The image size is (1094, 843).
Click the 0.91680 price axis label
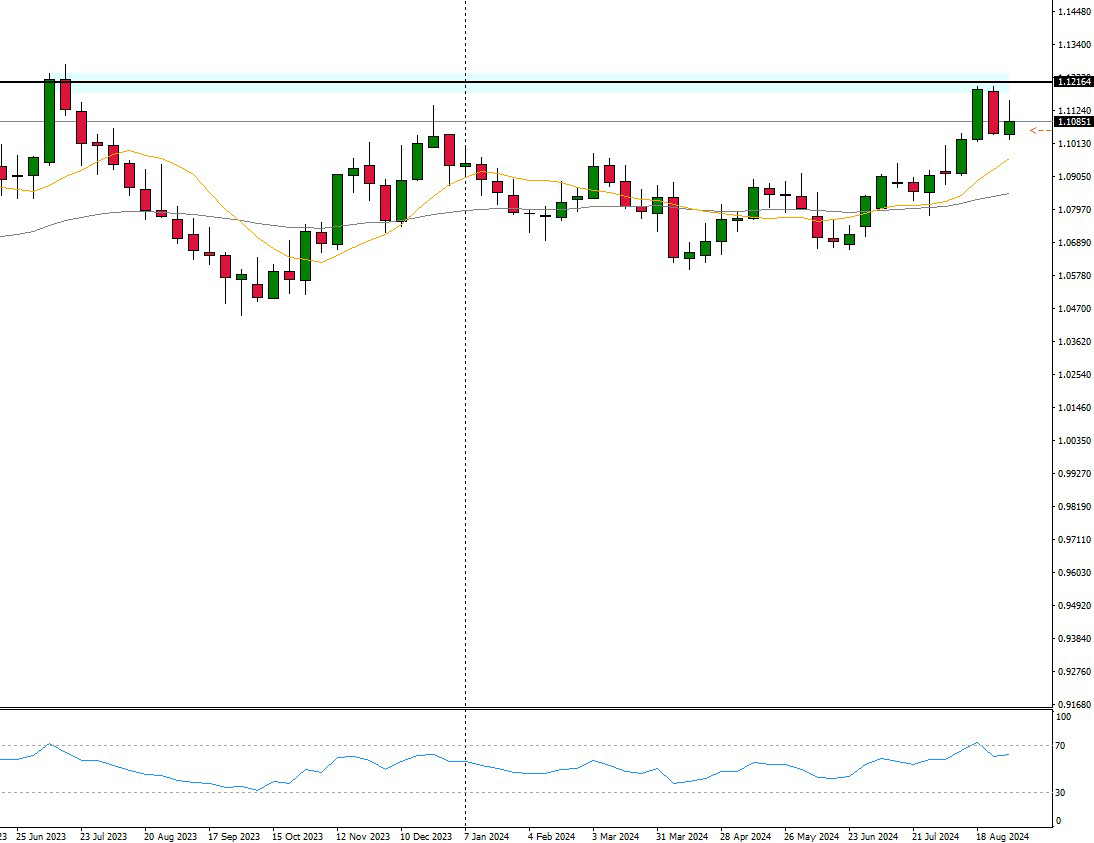pyautogui.click(x=1074, y=704)
